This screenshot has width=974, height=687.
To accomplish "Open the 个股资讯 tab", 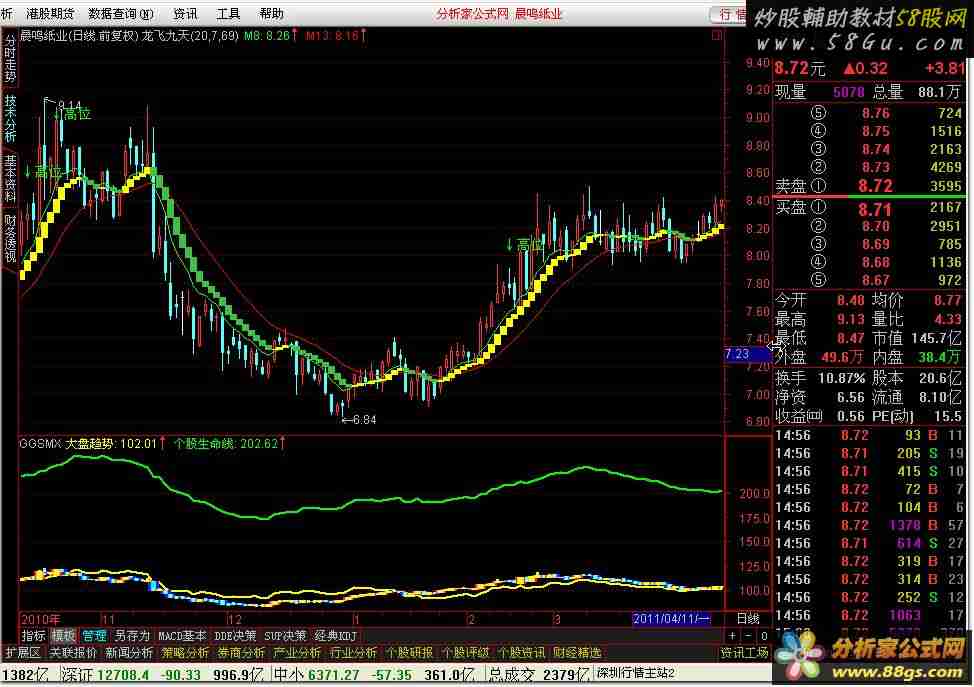I will pyautogui.click(x=521, y=653).
